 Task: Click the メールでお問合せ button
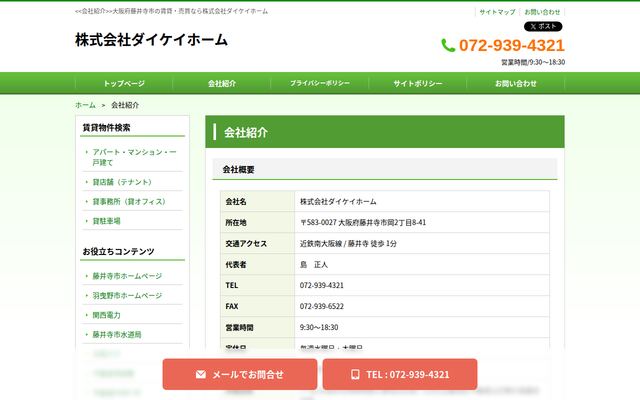click(240, 374)
